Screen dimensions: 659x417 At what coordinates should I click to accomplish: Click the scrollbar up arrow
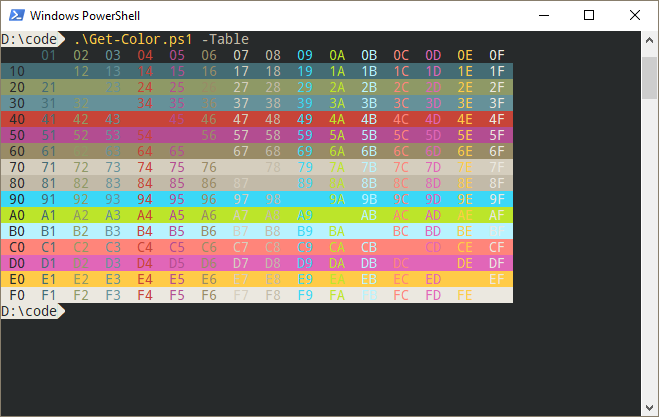point(649,41)
